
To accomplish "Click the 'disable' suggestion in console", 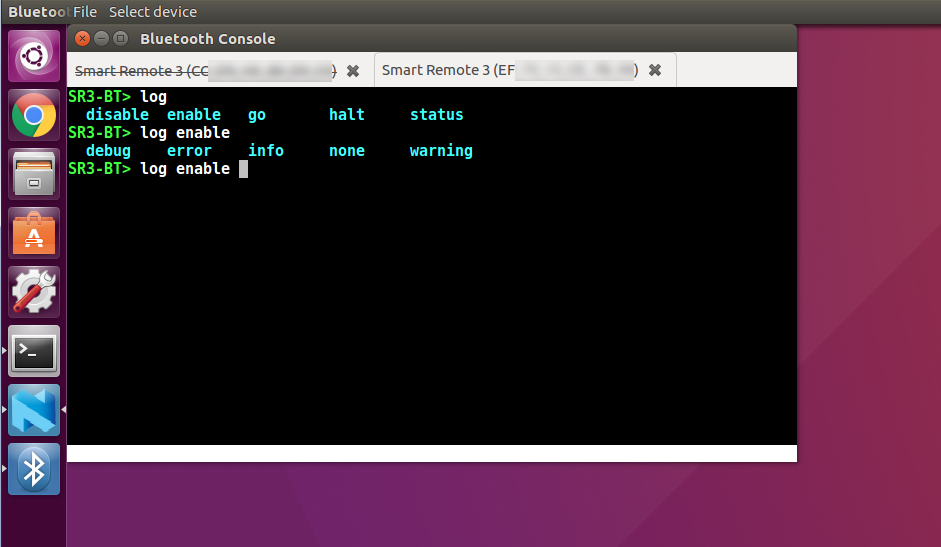I will pyautogui.click(x=117, y=115).
